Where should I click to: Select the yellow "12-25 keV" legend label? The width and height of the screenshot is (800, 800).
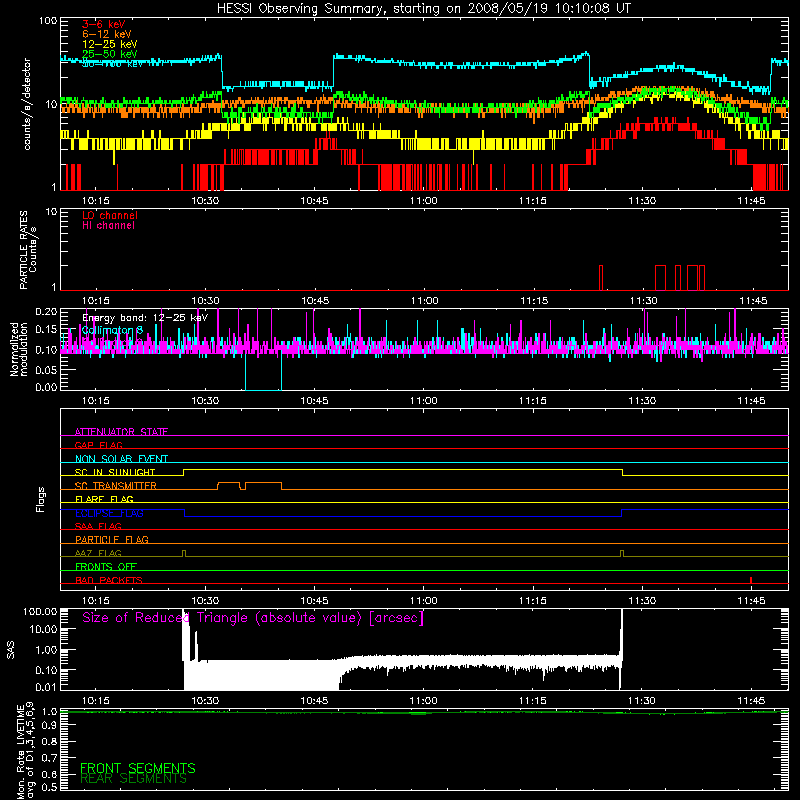click(110, 44)
